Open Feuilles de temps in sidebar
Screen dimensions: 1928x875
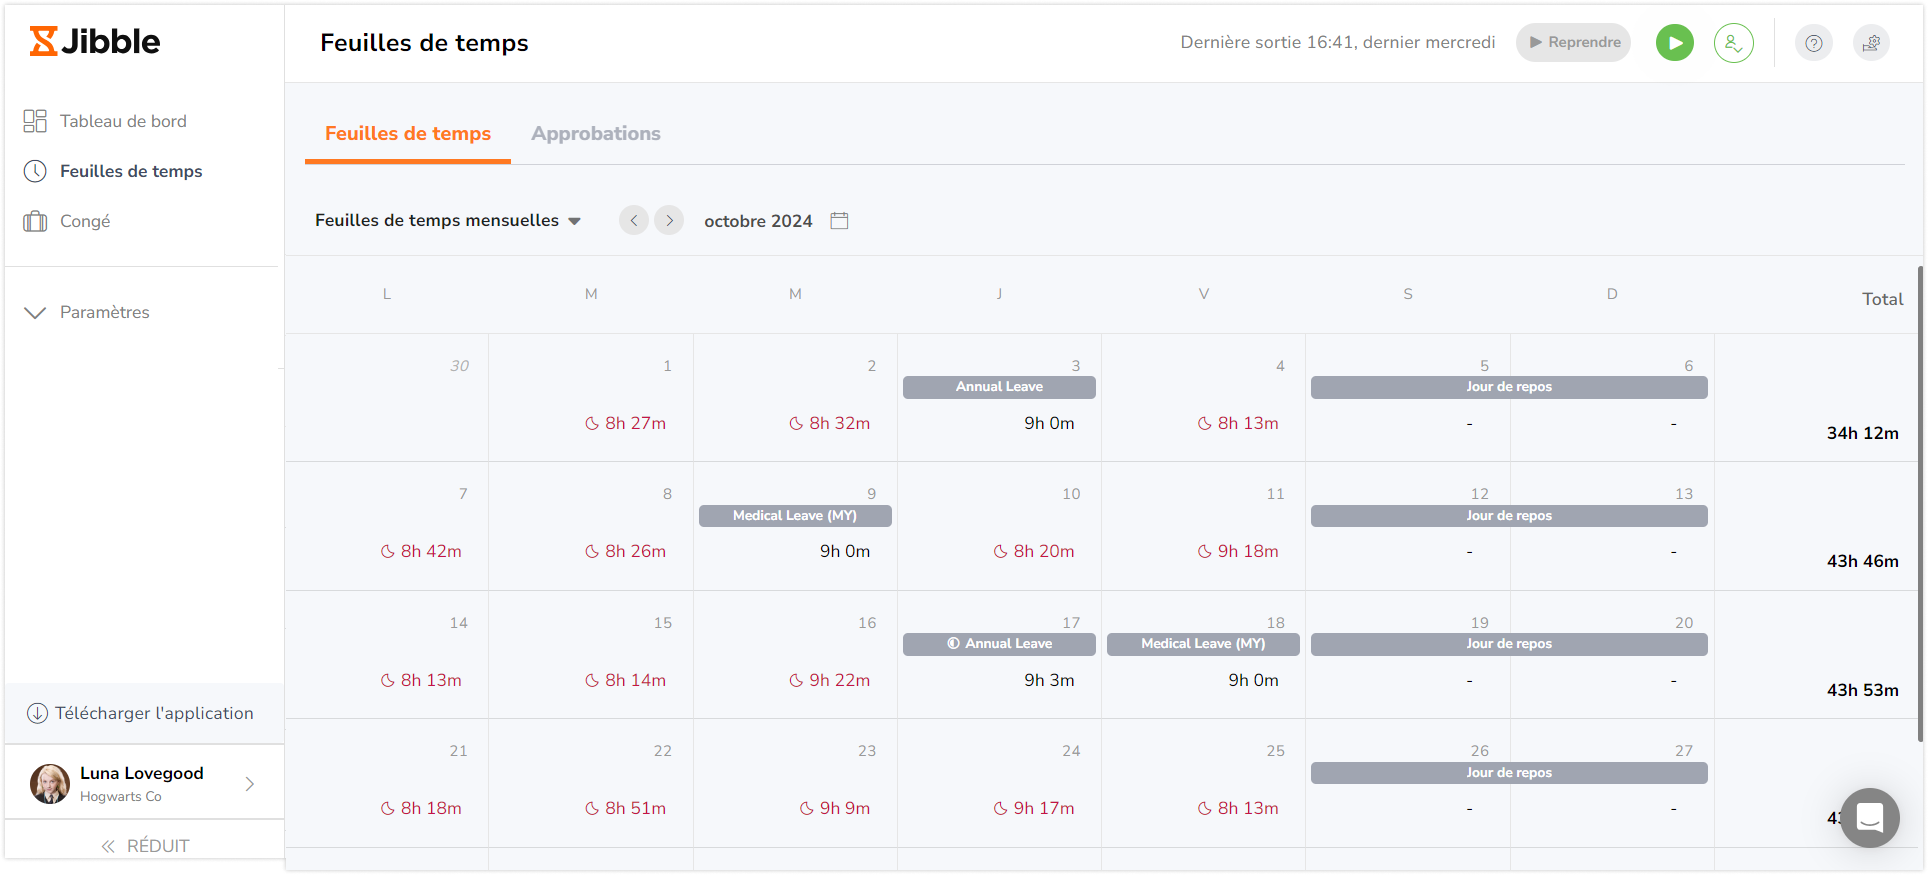click(x=112, y=171)
